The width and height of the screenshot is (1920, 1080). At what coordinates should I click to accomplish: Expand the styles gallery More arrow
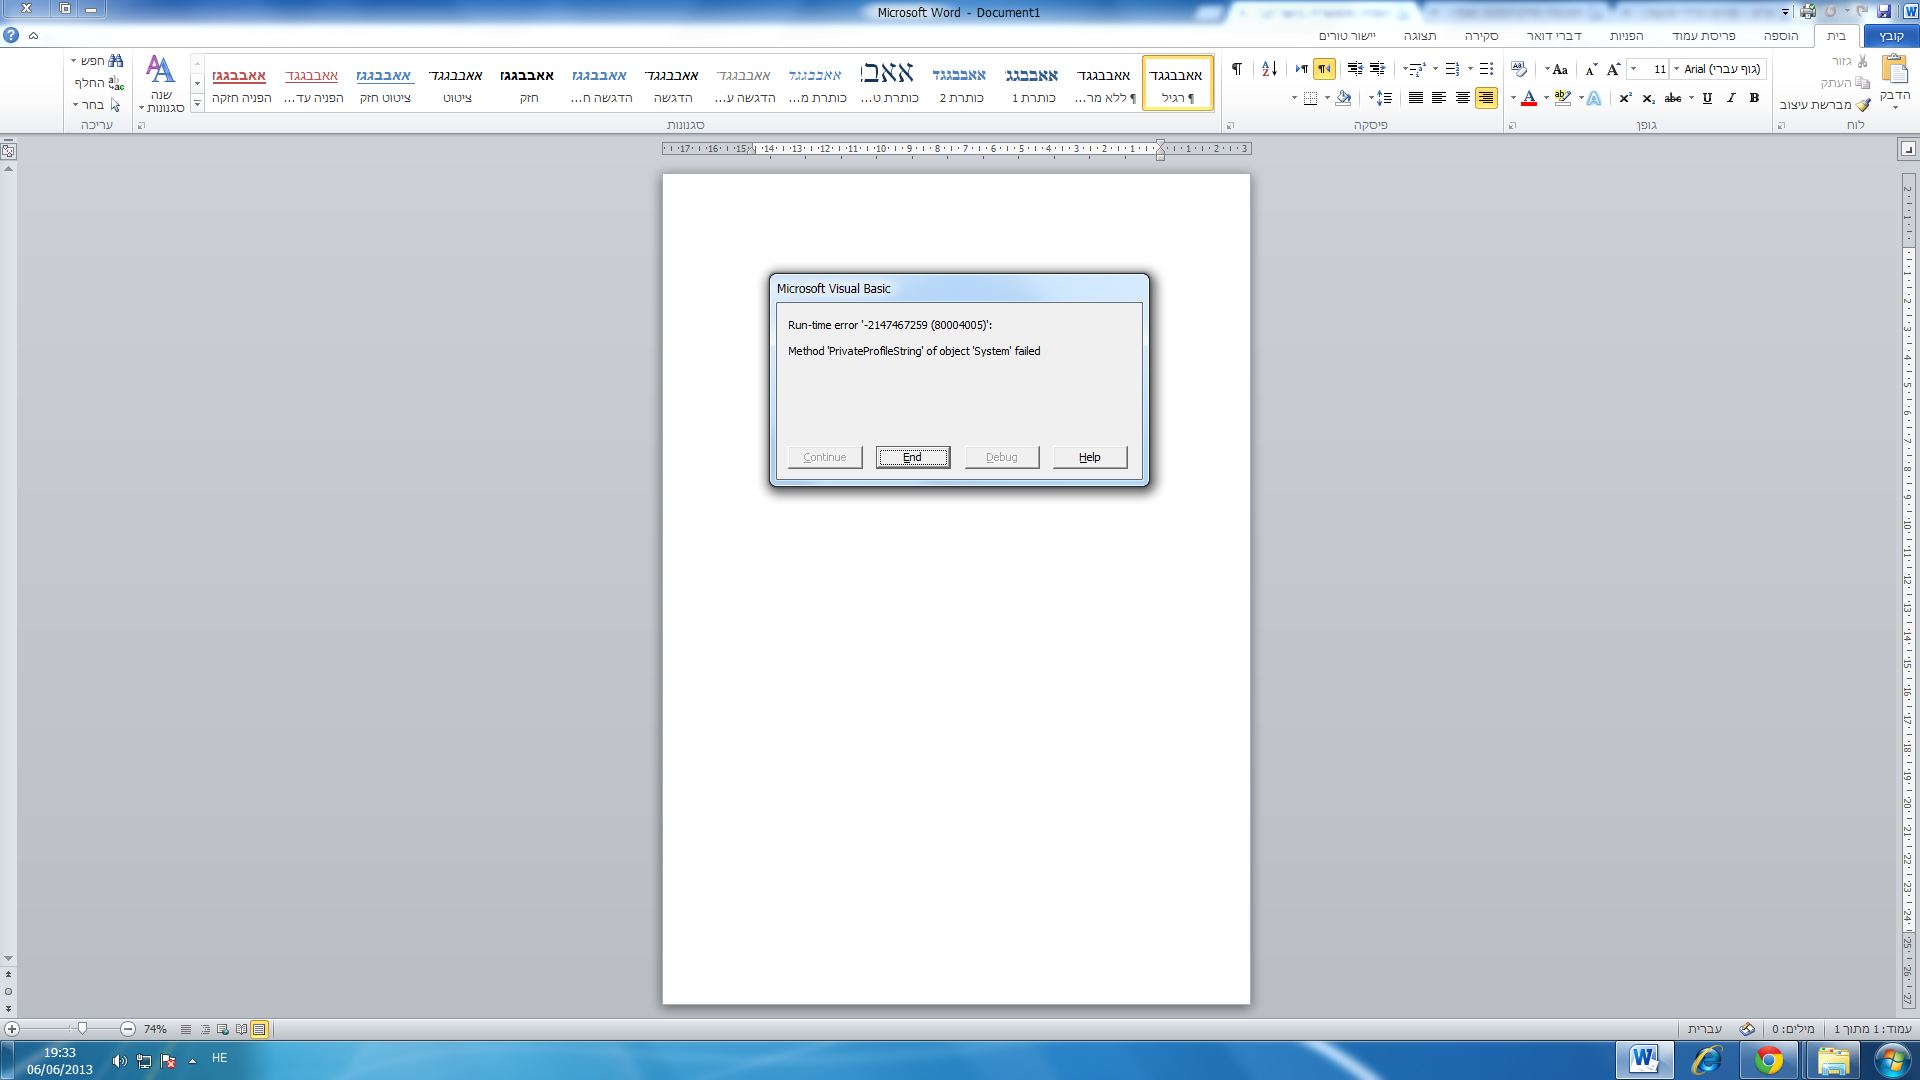point(197,103)
